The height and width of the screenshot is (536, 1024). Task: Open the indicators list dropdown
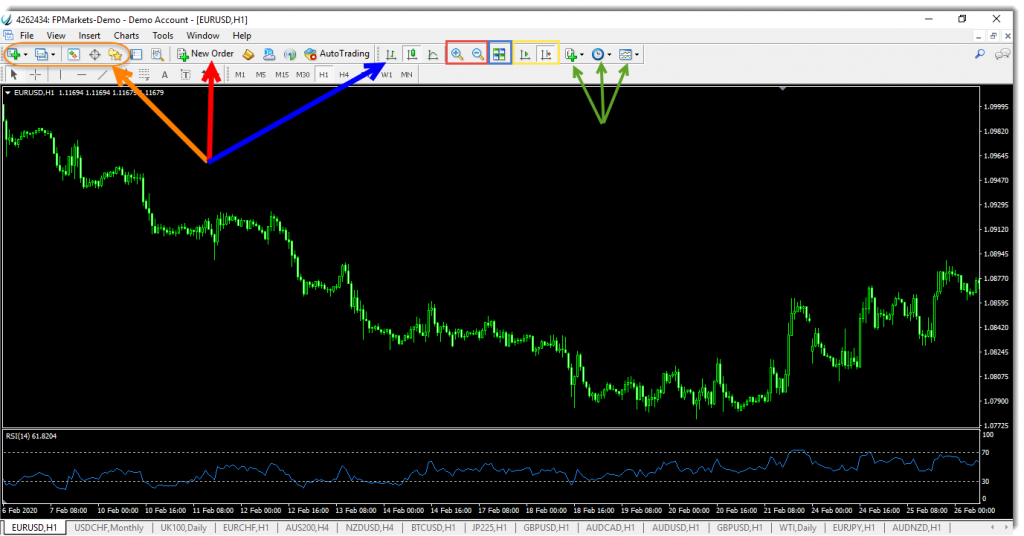point(573,55)
